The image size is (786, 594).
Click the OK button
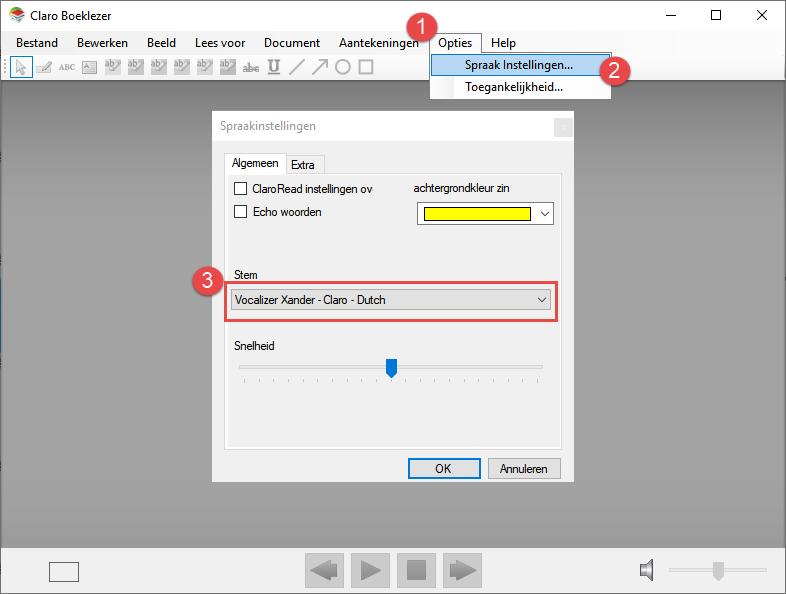pyautogui.click(x=443, y=468)
